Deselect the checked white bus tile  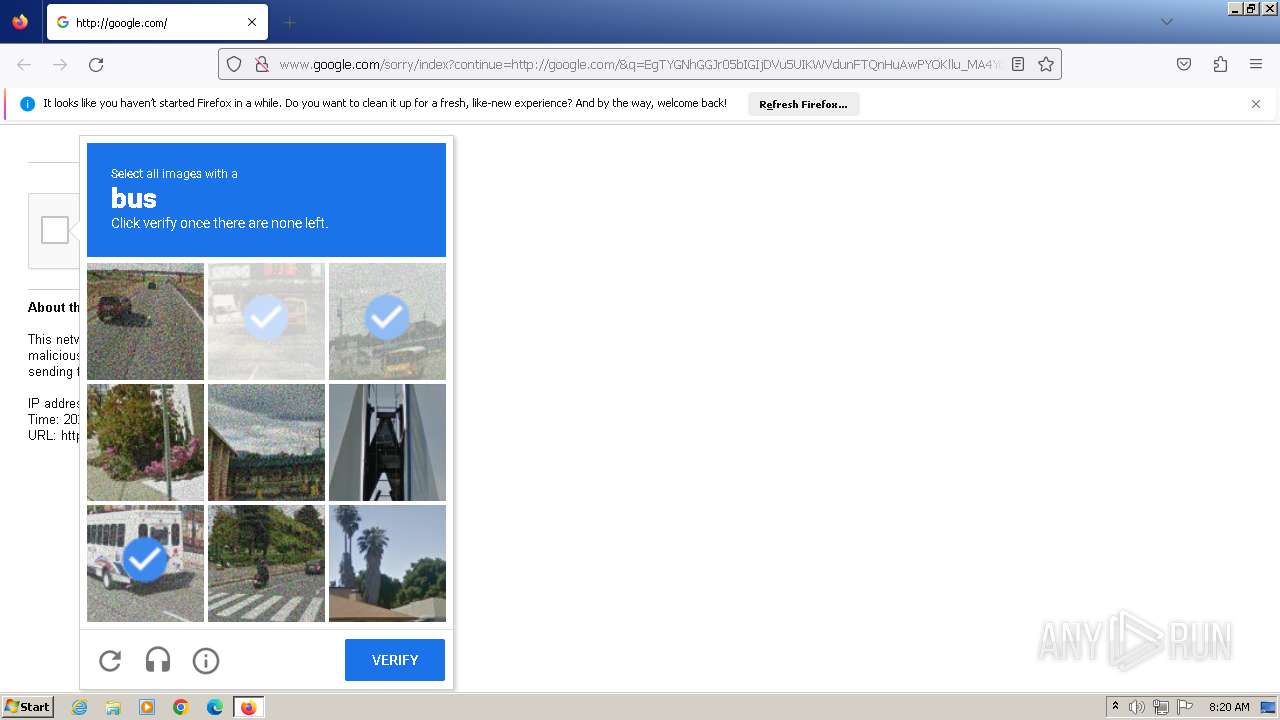pos(145,563)
